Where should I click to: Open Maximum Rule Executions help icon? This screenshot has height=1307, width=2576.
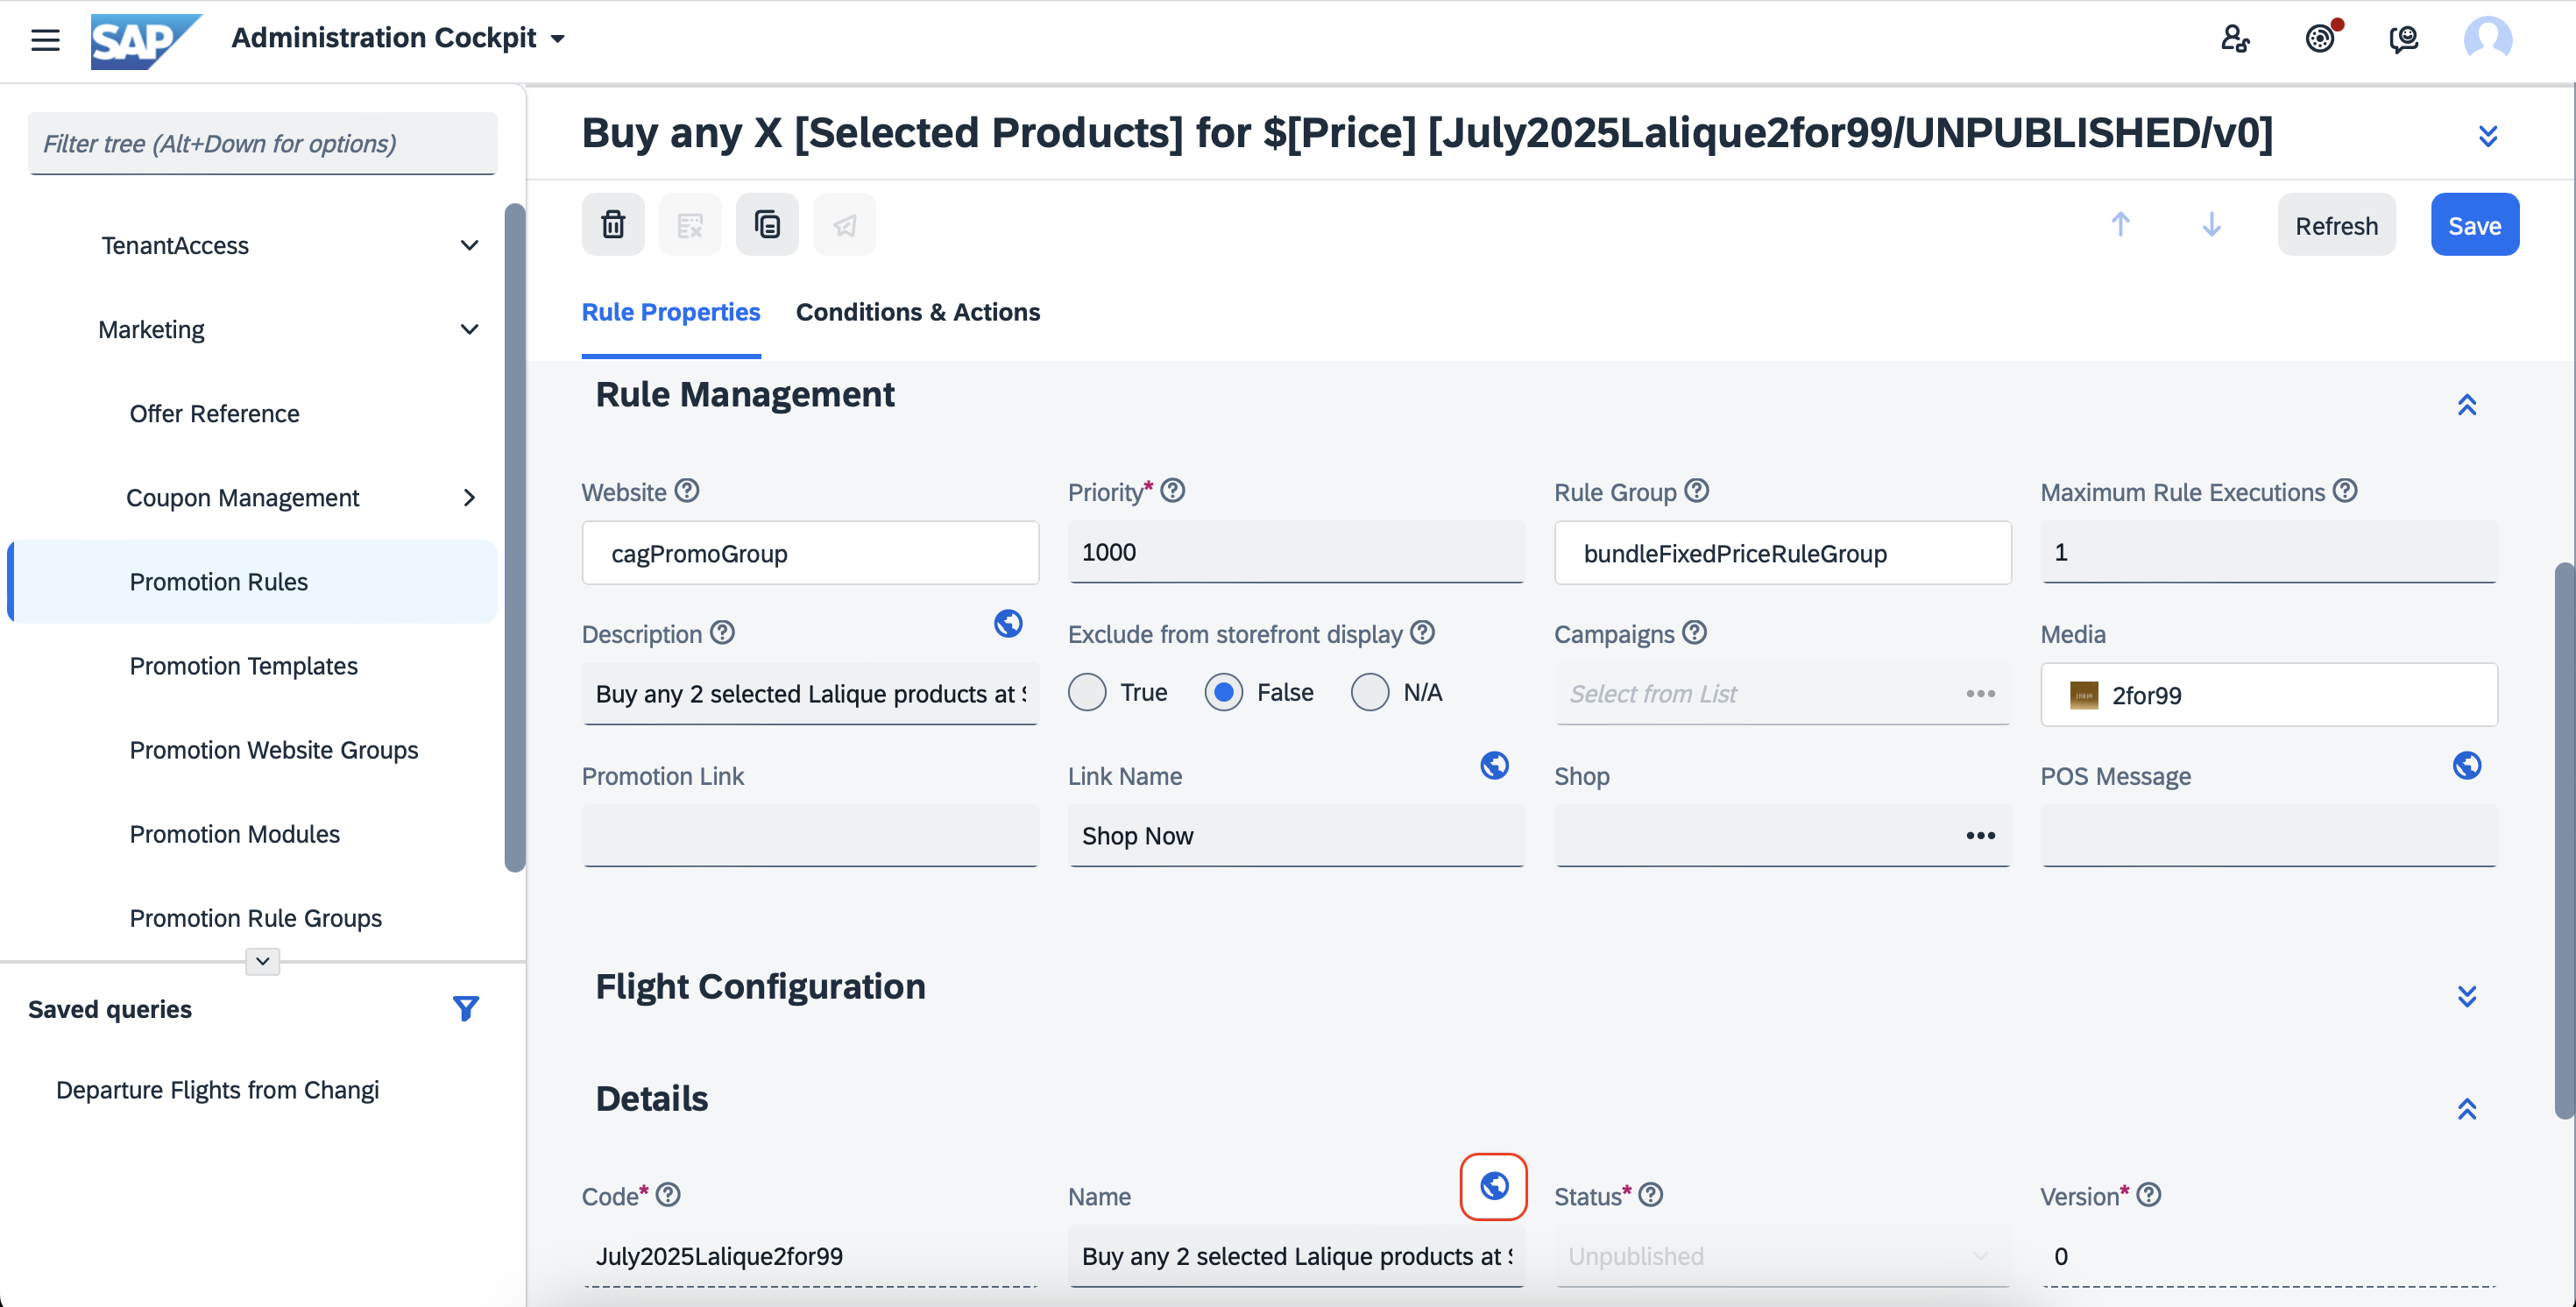[2345, 491]
